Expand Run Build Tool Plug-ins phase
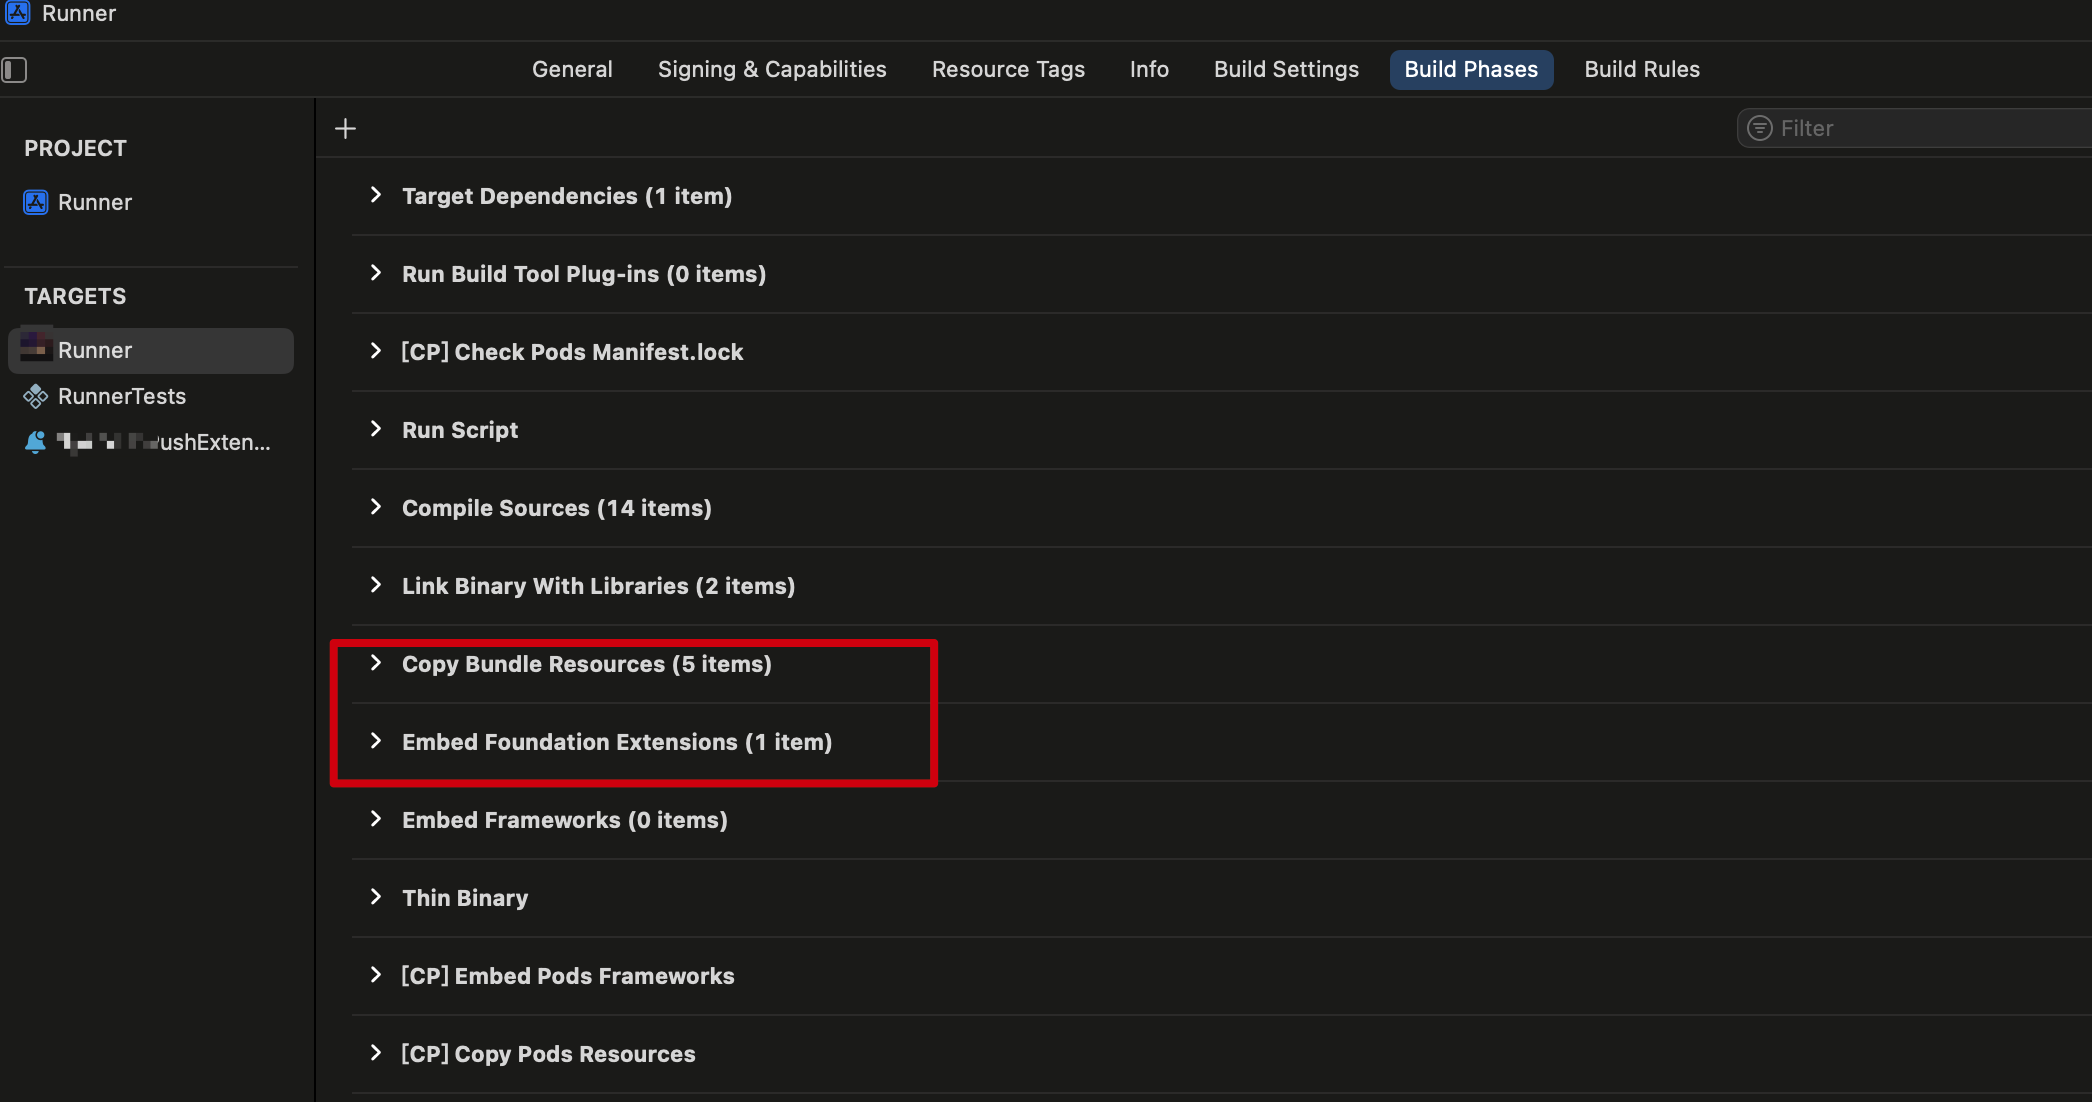This screenshot has width=2092, height=1102. (x=376, y=273)
